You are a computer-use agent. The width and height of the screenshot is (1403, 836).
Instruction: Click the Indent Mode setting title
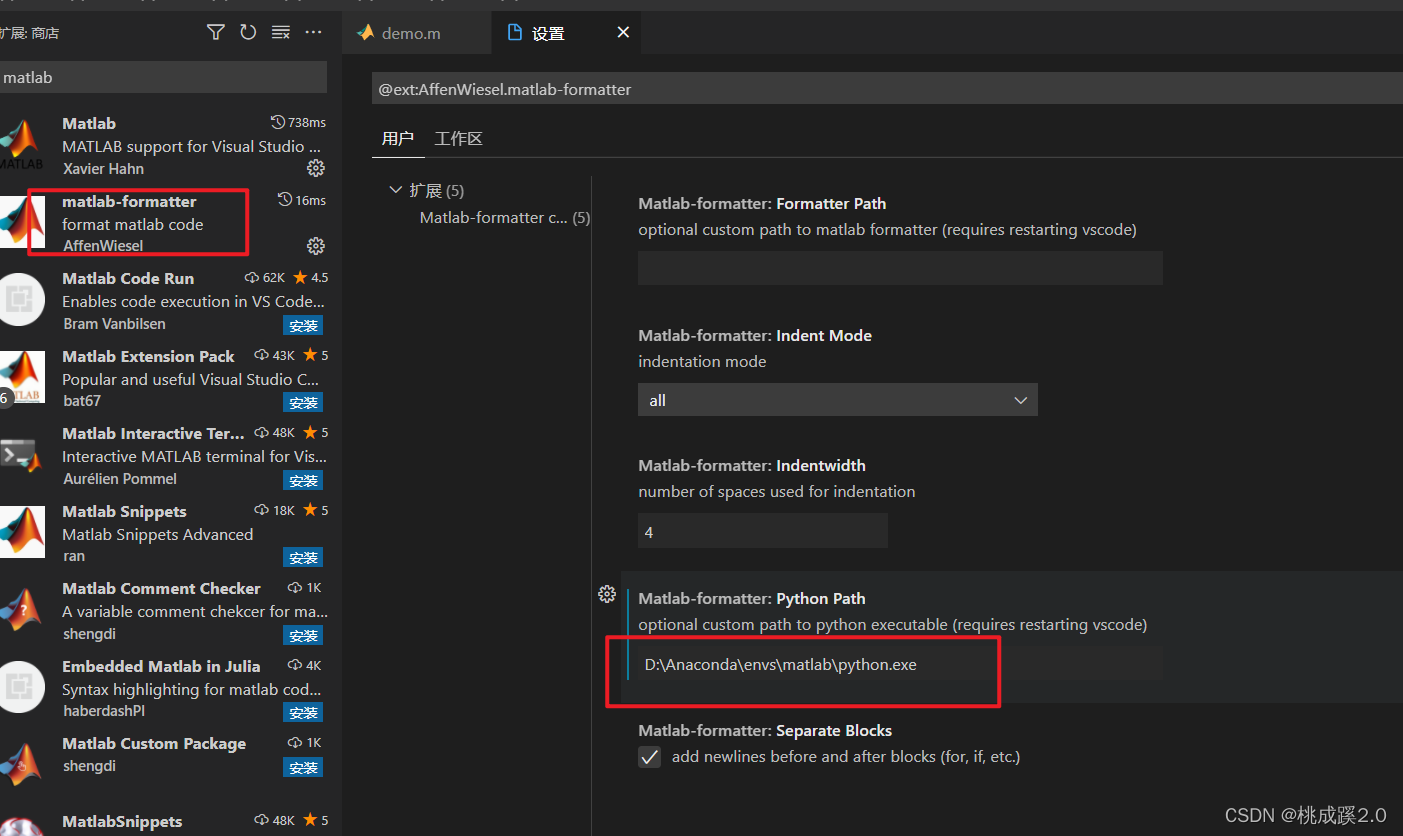pyautogui.click(x=755, y=335)
